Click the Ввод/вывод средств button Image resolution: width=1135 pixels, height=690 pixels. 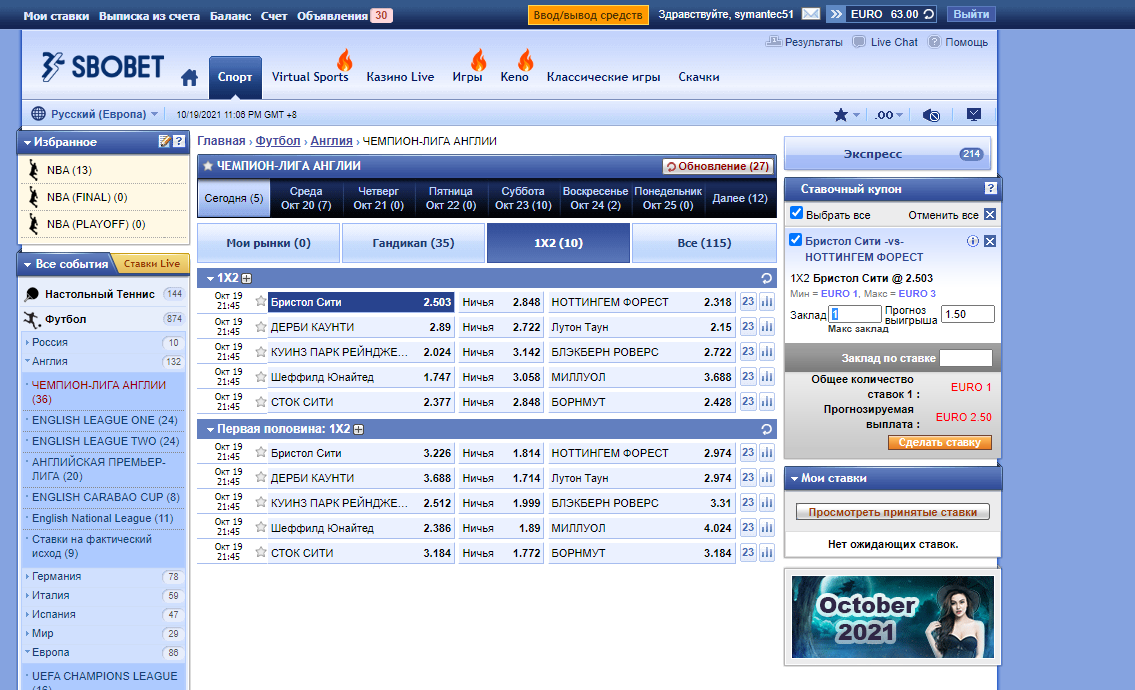(588, 15)
